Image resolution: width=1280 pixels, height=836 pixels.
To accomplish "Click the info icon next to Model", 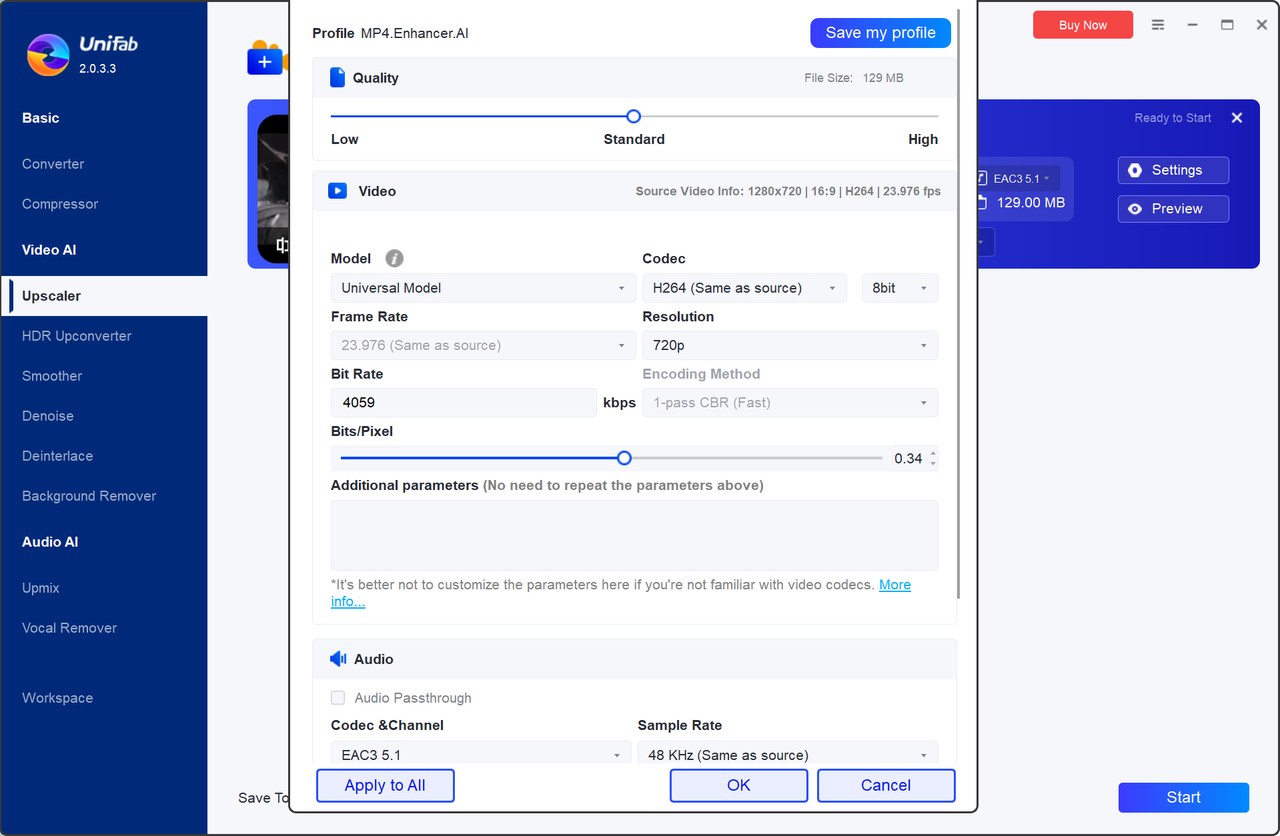I will (x=392, y=258).
